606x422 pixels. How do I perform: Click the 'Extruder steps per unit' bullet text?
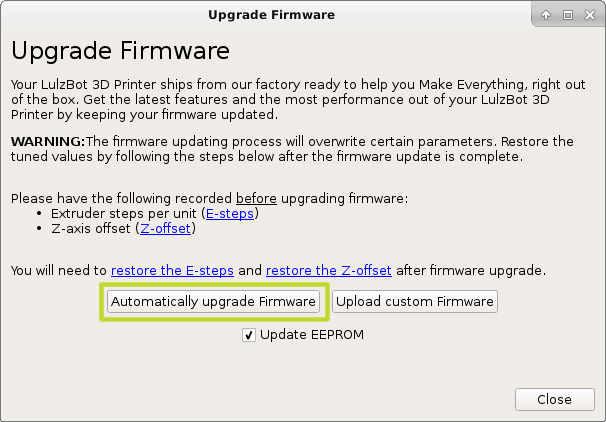[124, 214]
